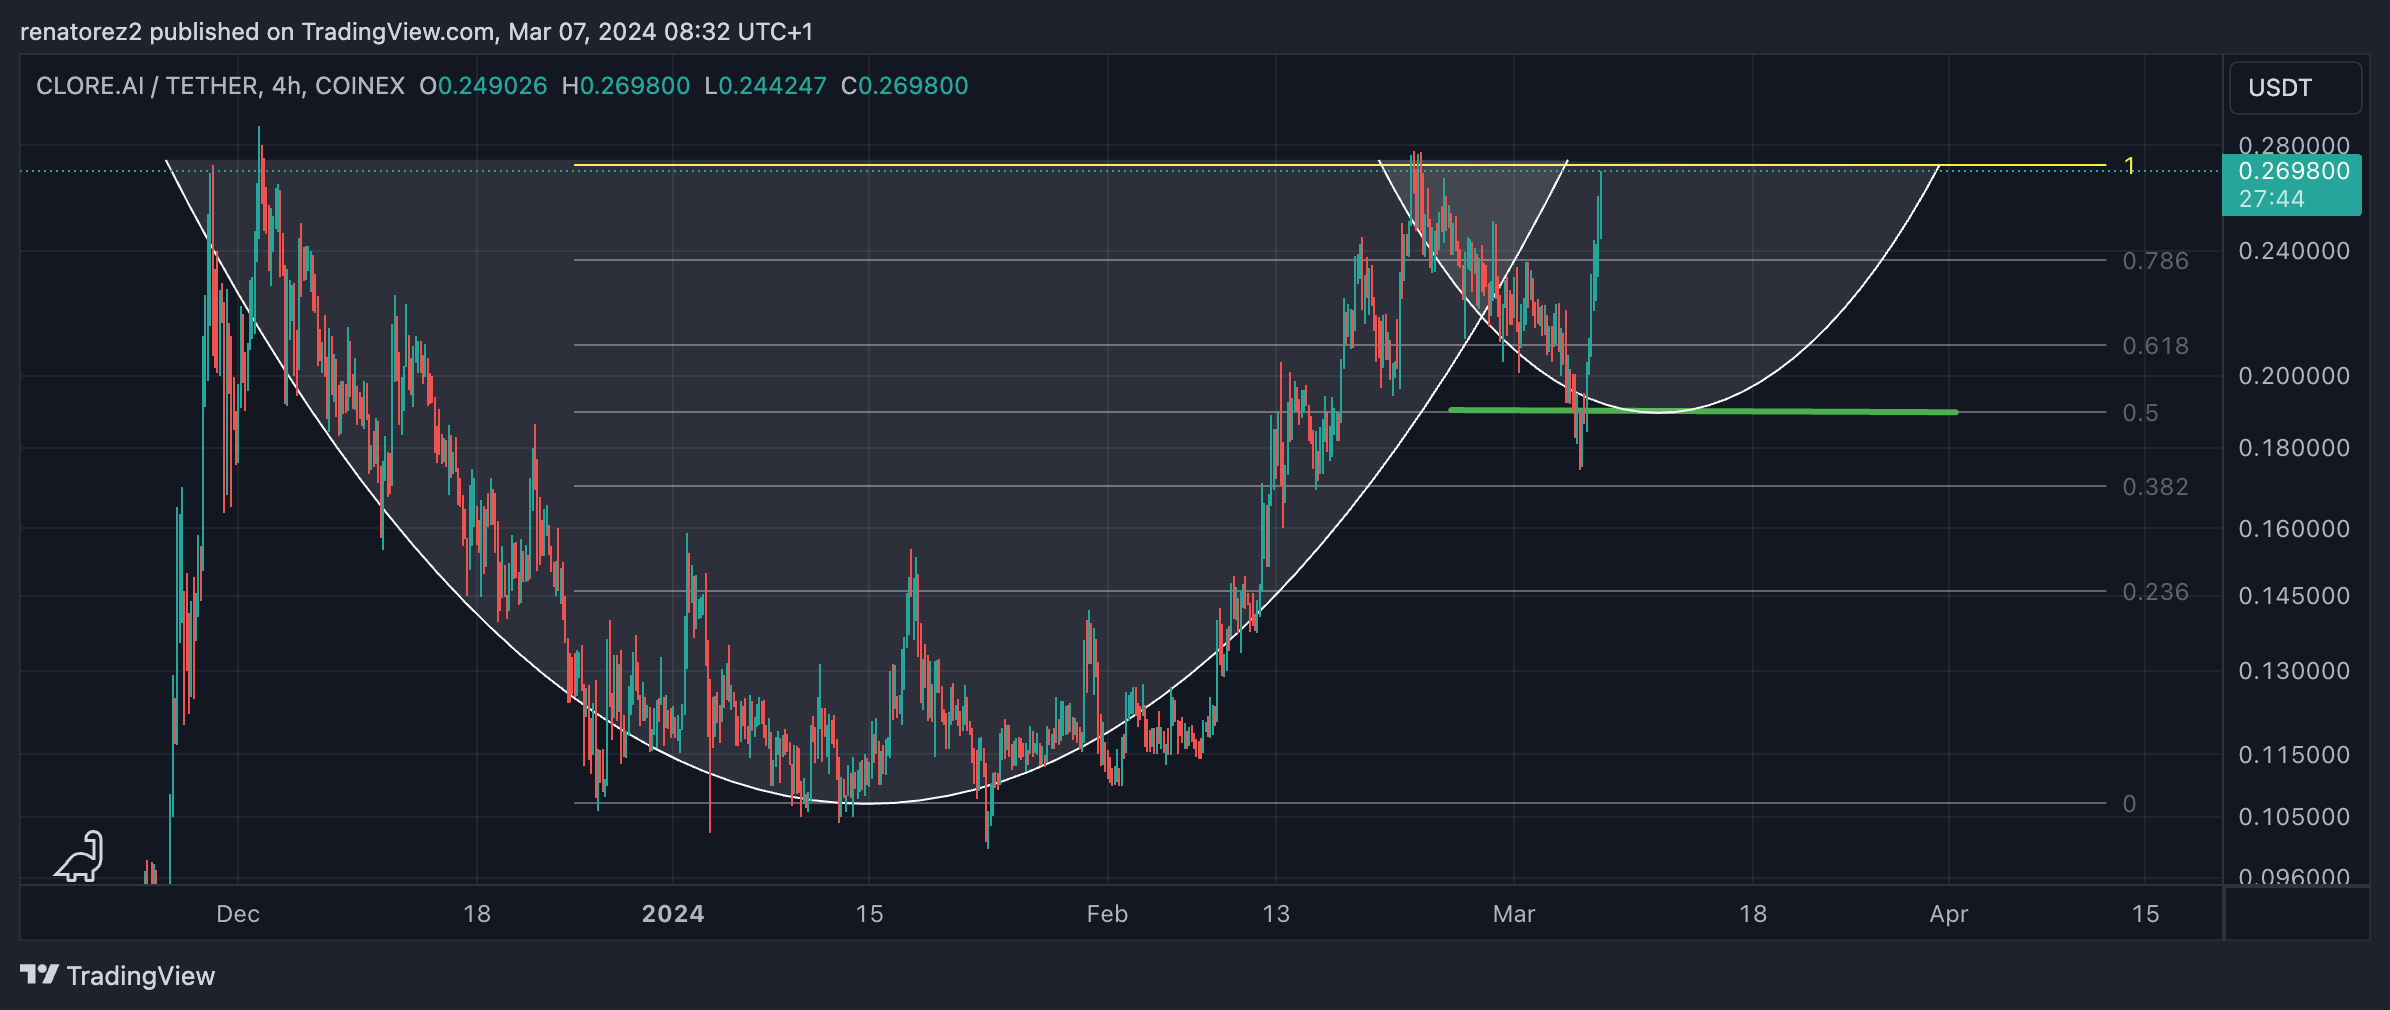The height and width of the screenshot is (1010, 2390).
Task: Click the low value L0.244247
Action: (766, 86)
